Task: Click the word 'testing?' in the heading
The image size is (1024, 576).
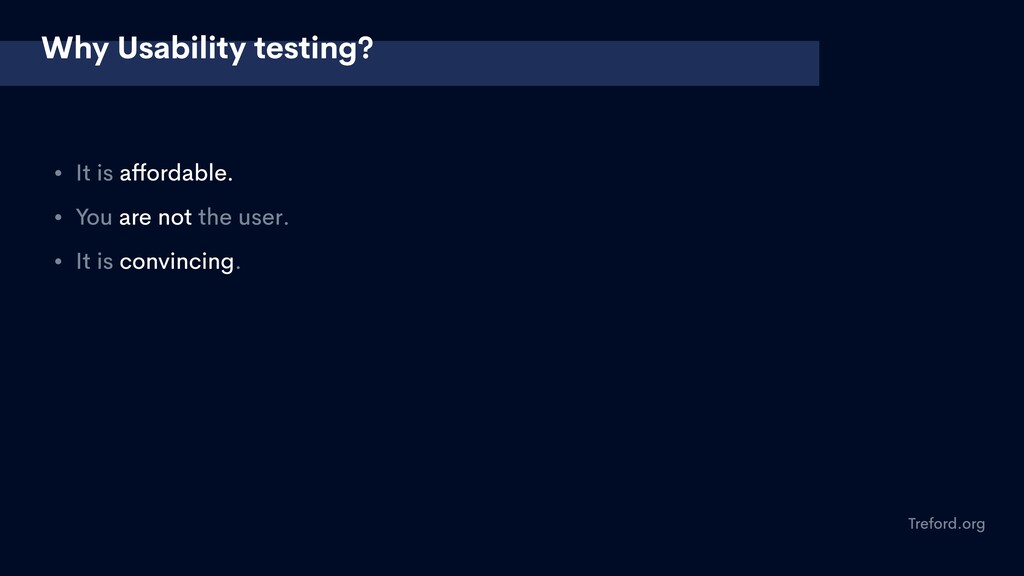Action: [x=314, y=49]
